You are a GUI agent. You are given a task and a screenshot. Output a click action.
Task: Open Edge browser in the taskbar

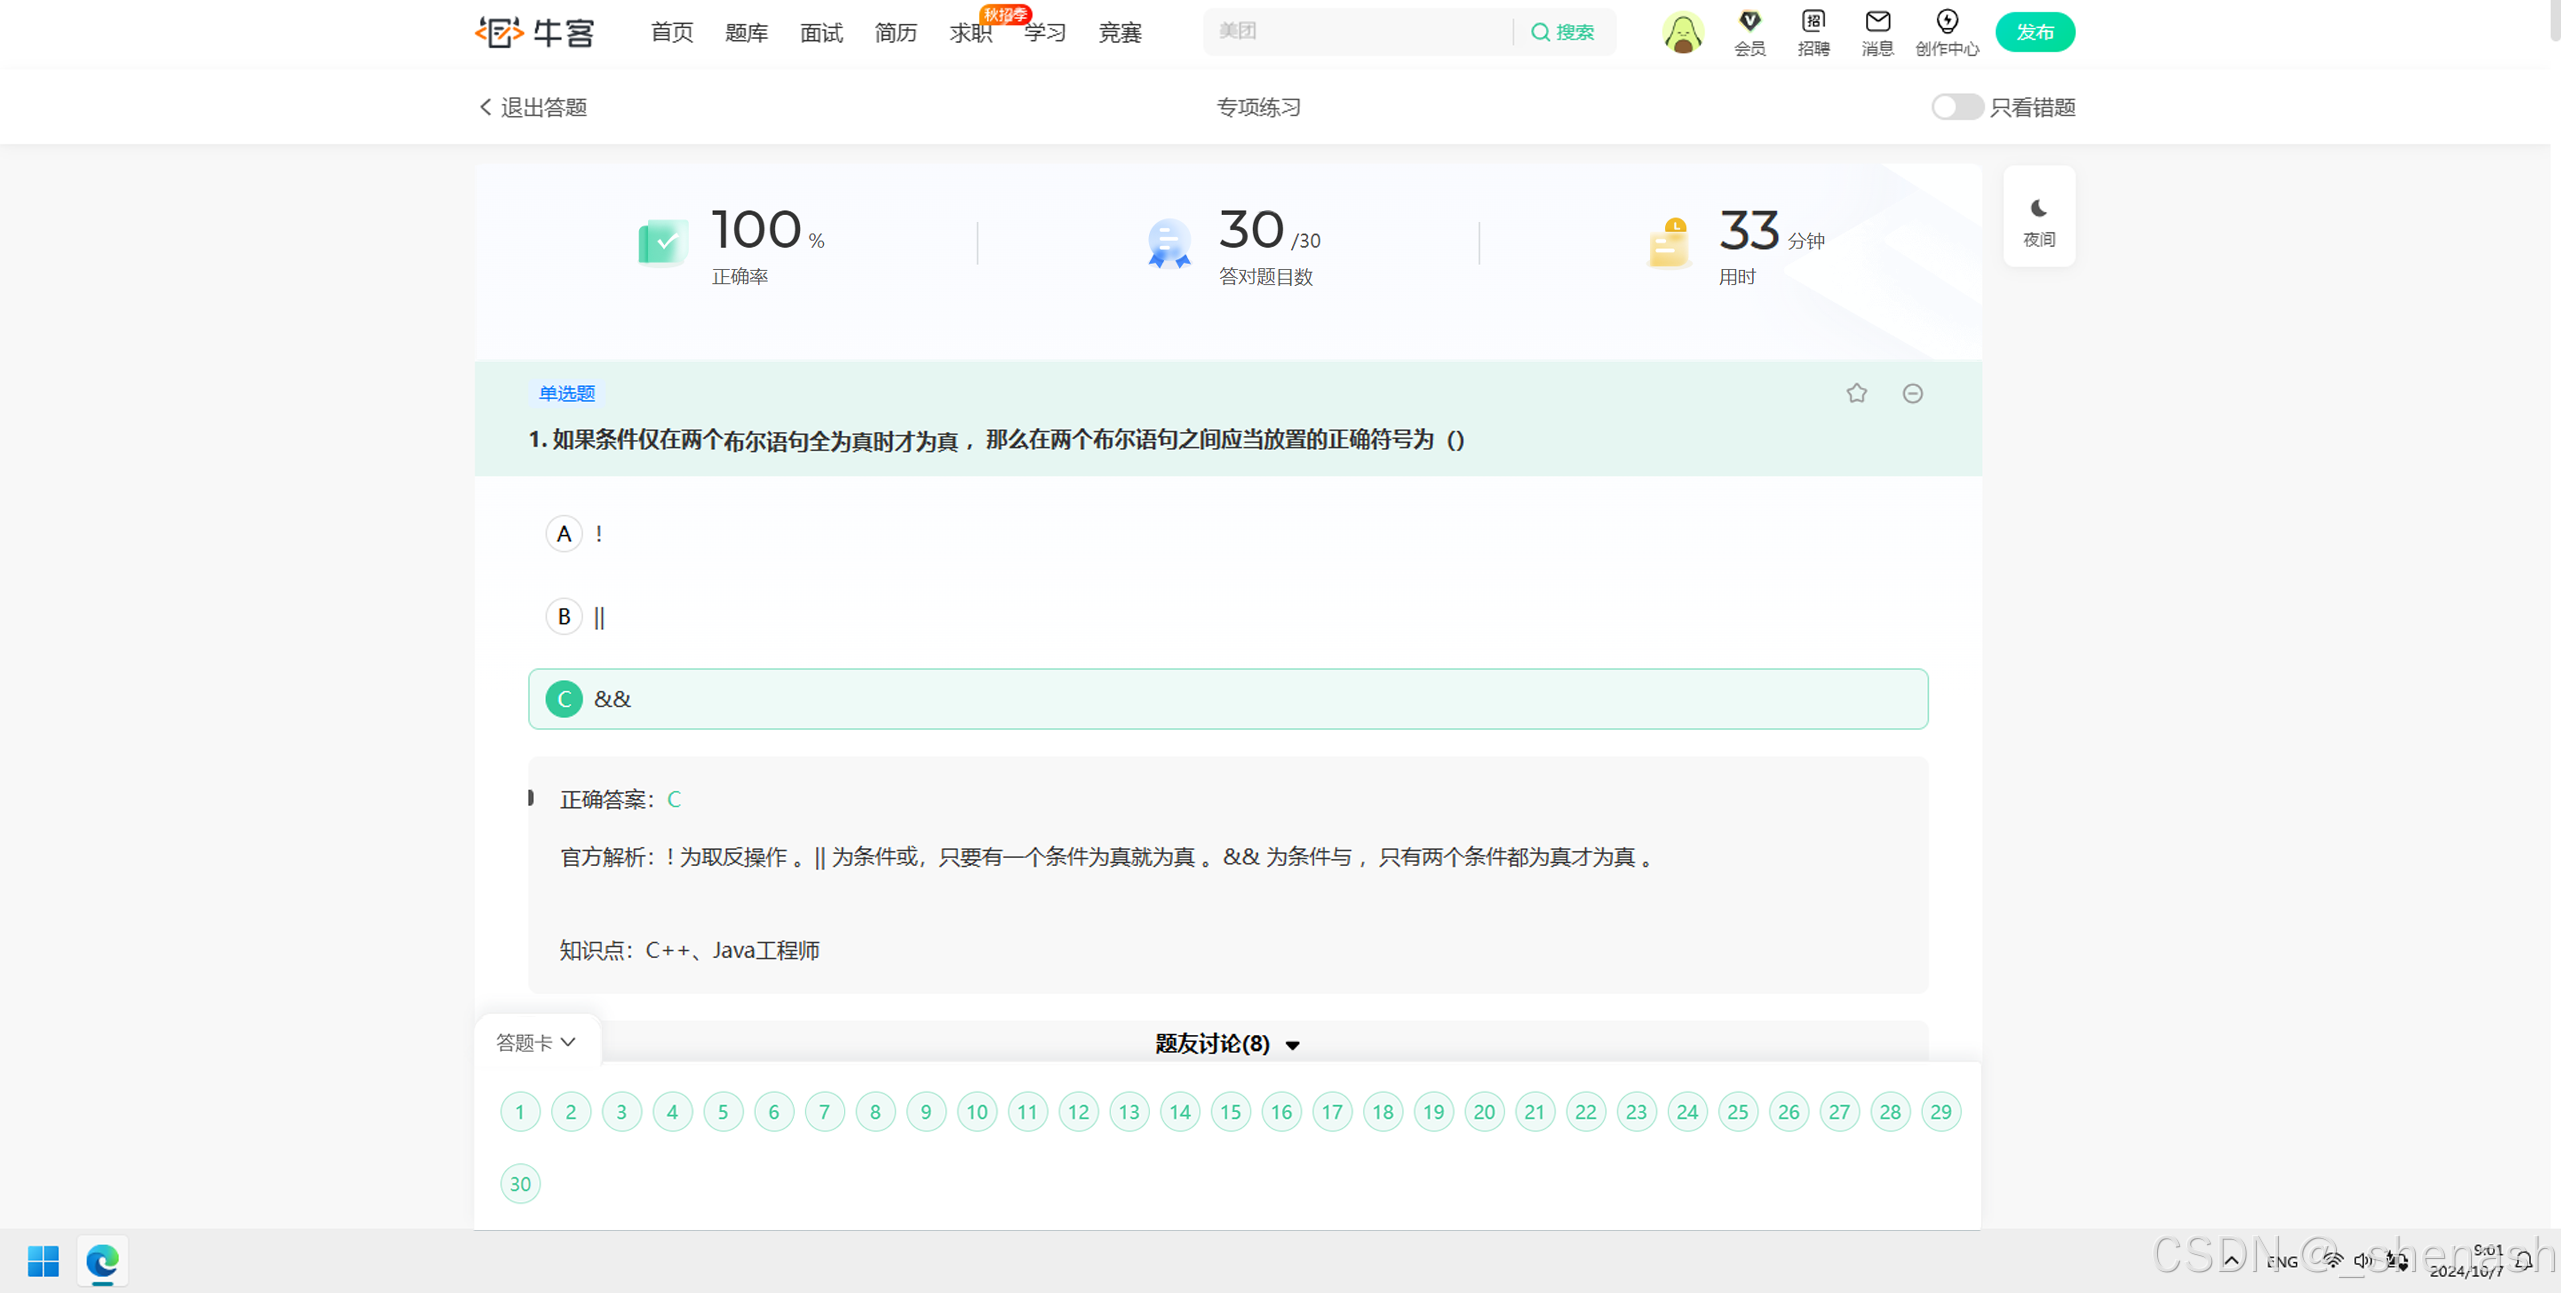(x=102, y=1261)
